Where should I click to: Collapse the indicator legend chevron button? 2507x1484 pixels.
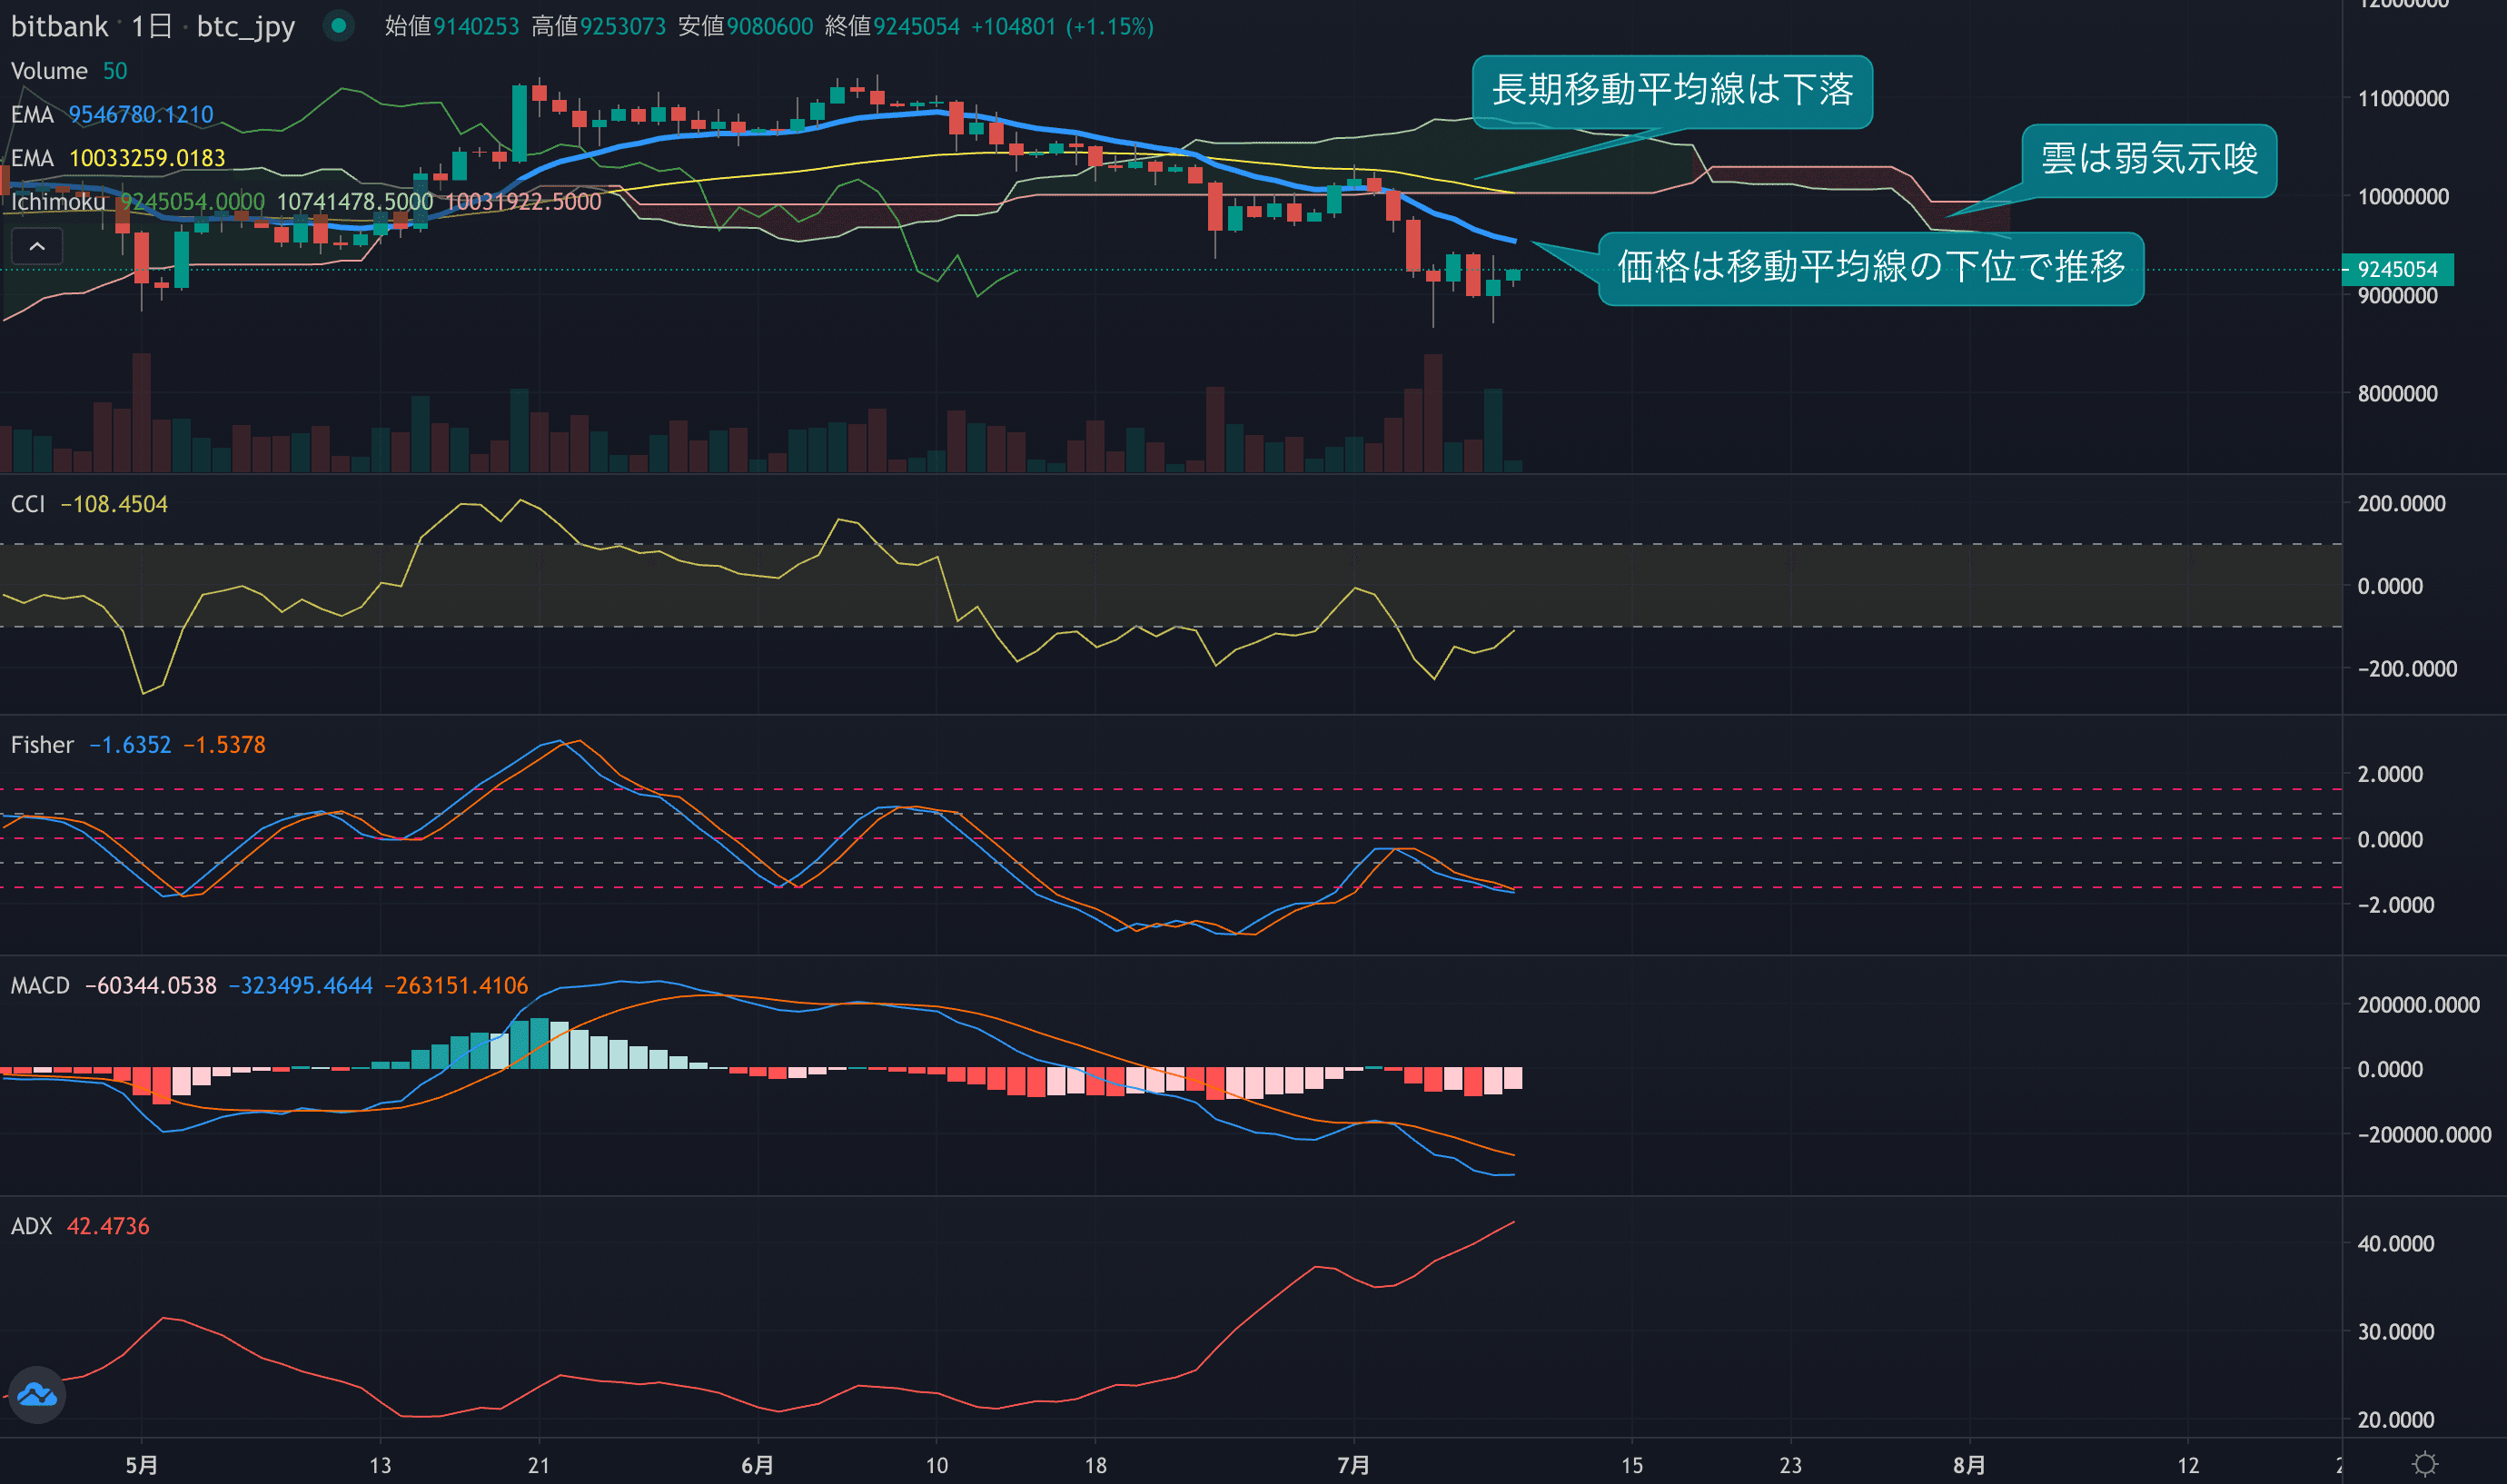click(37, 246)
